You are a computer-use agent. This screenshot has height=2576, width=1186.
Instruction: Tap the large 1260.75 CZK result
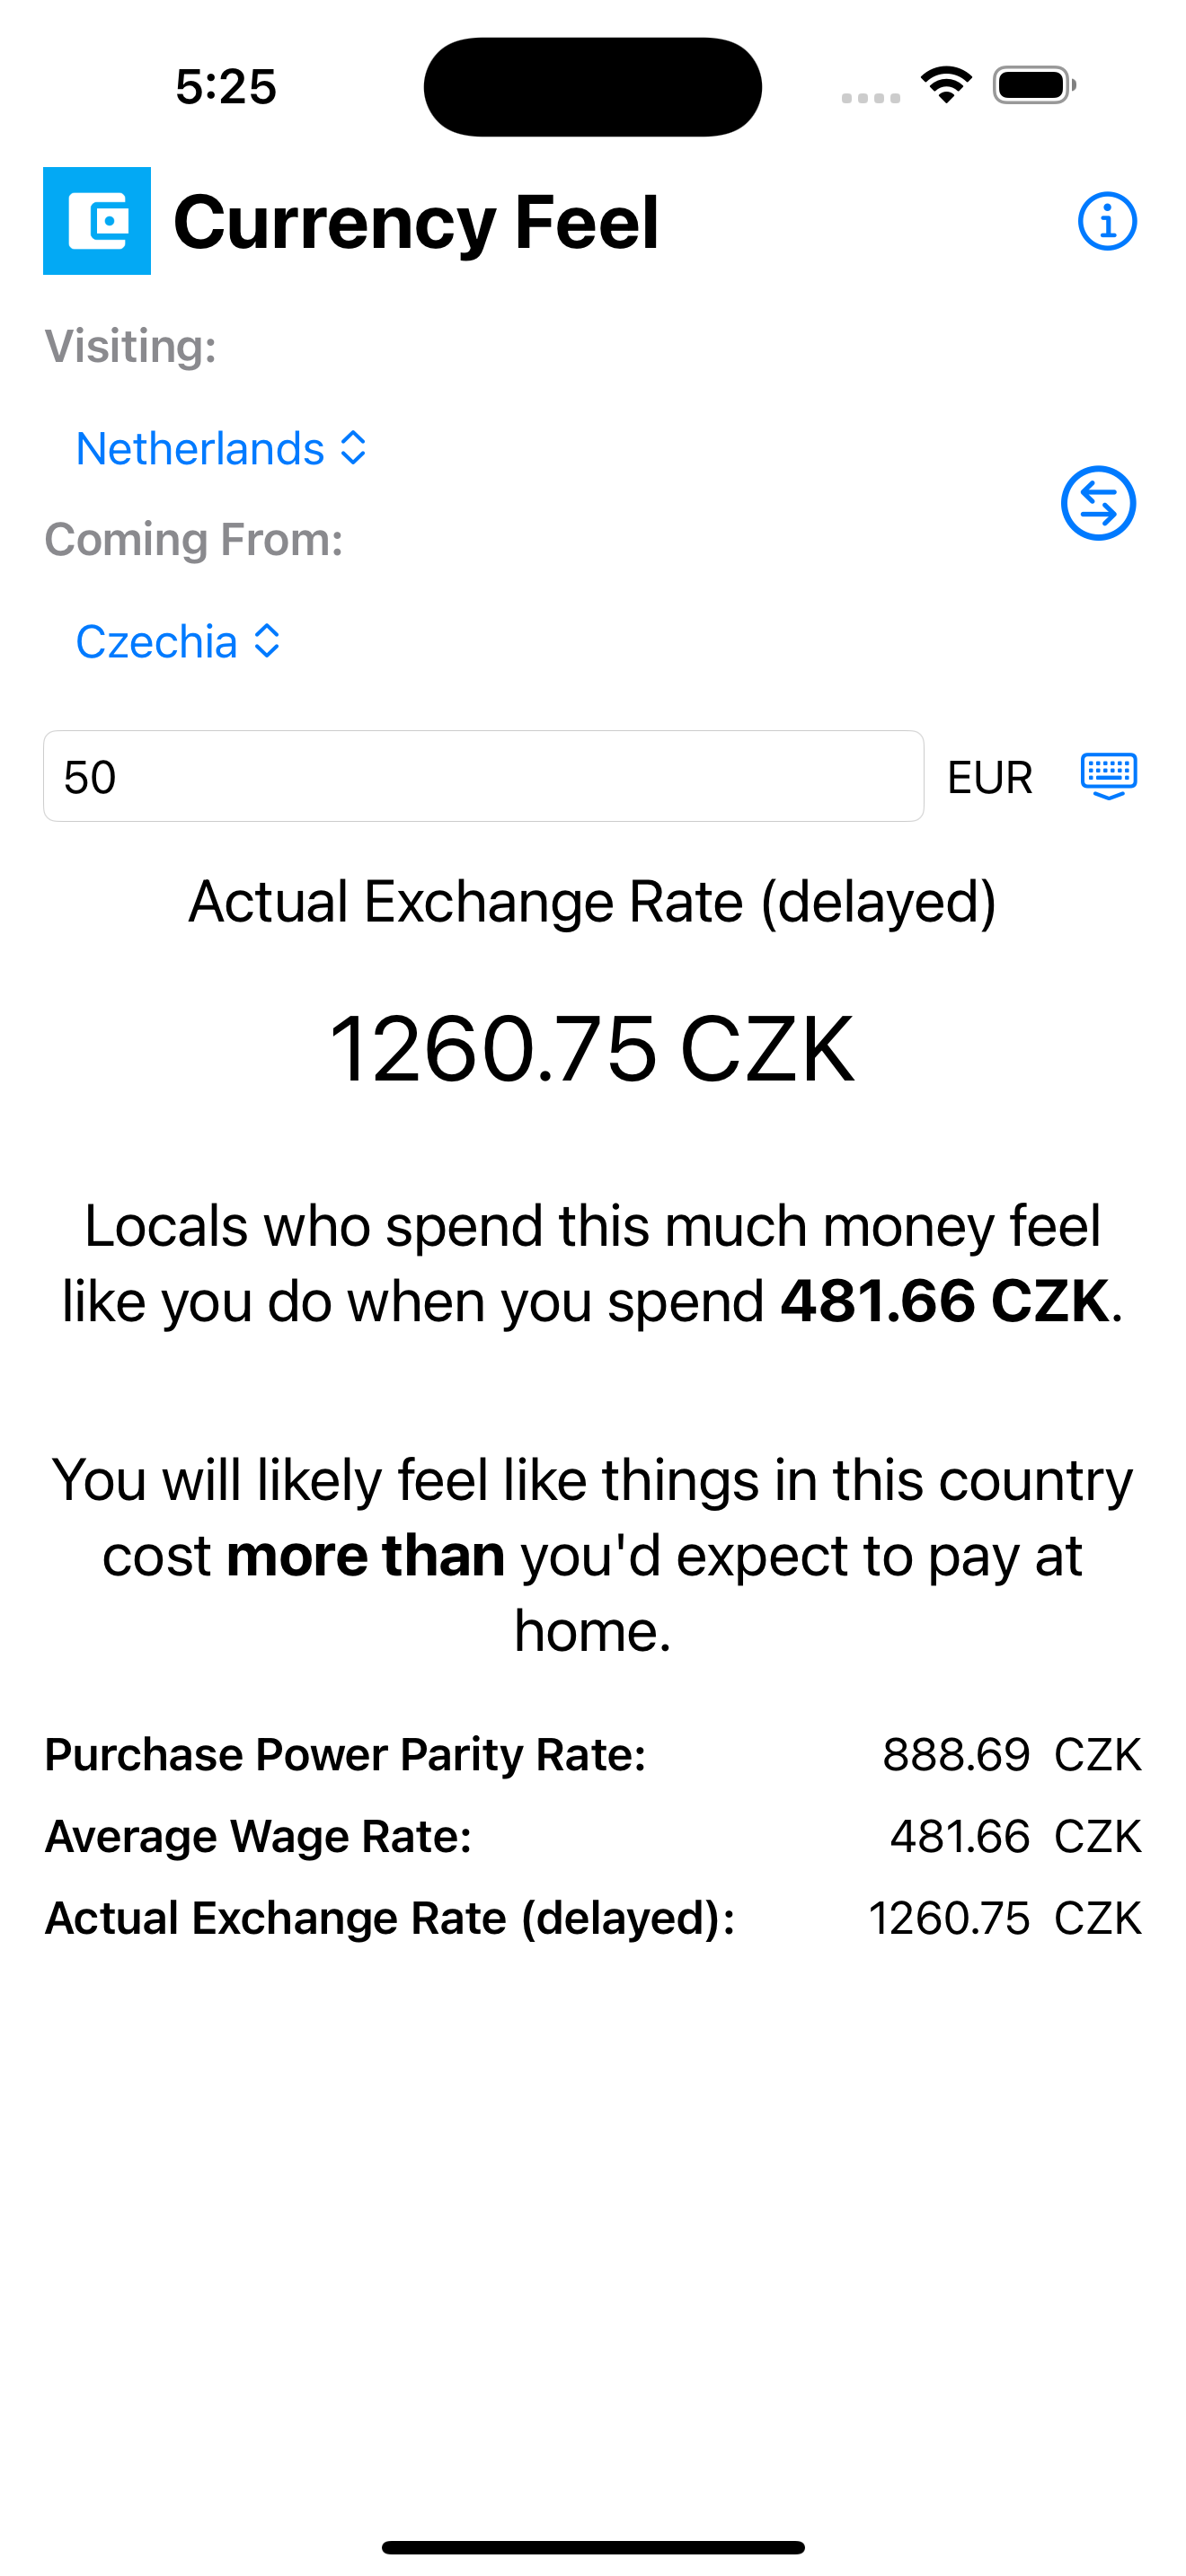[592, 1048]
